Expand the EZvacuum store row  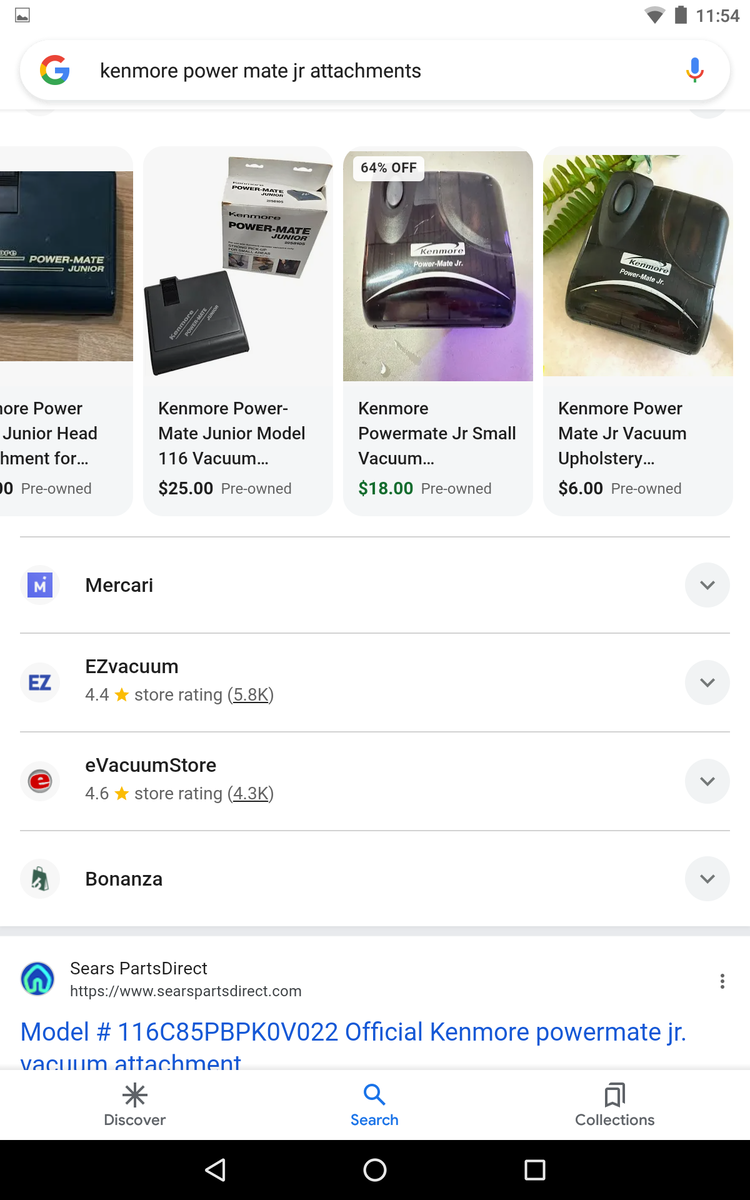coord(707,682)
